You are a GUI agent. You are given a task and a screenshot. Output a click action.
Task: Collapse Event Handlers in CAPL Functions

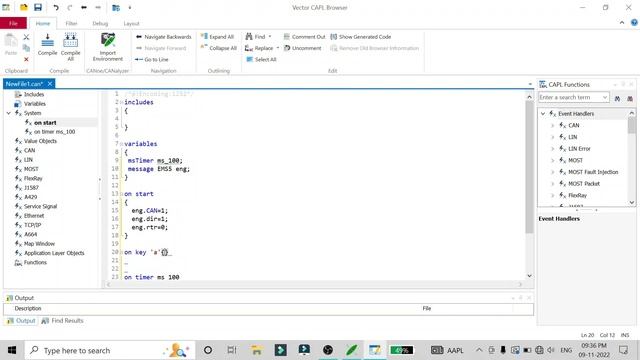pyautogui.click(x=543, y=113)
